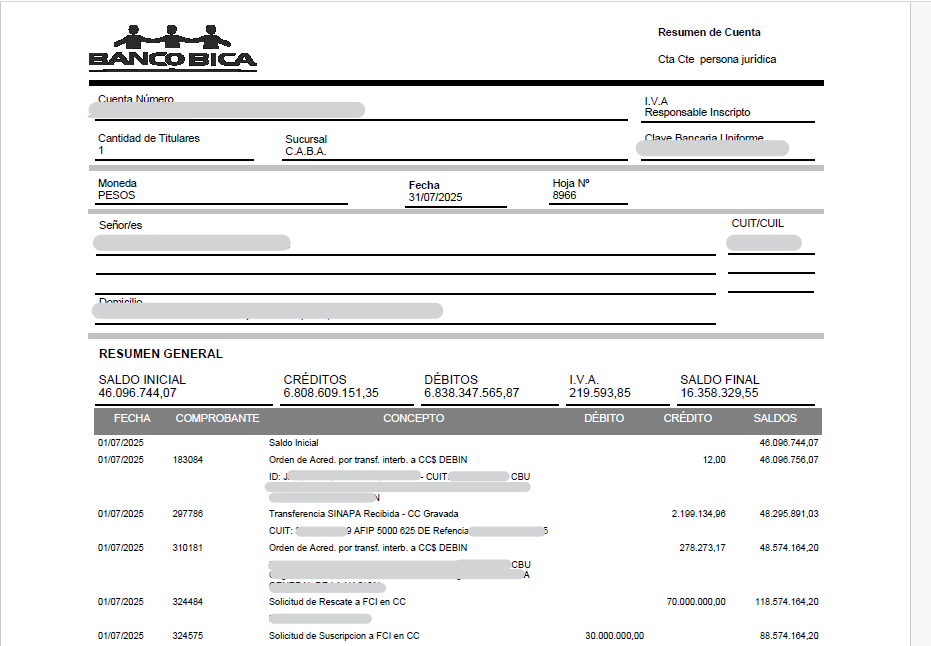Click comprobante number 310181

coord(188,548)
